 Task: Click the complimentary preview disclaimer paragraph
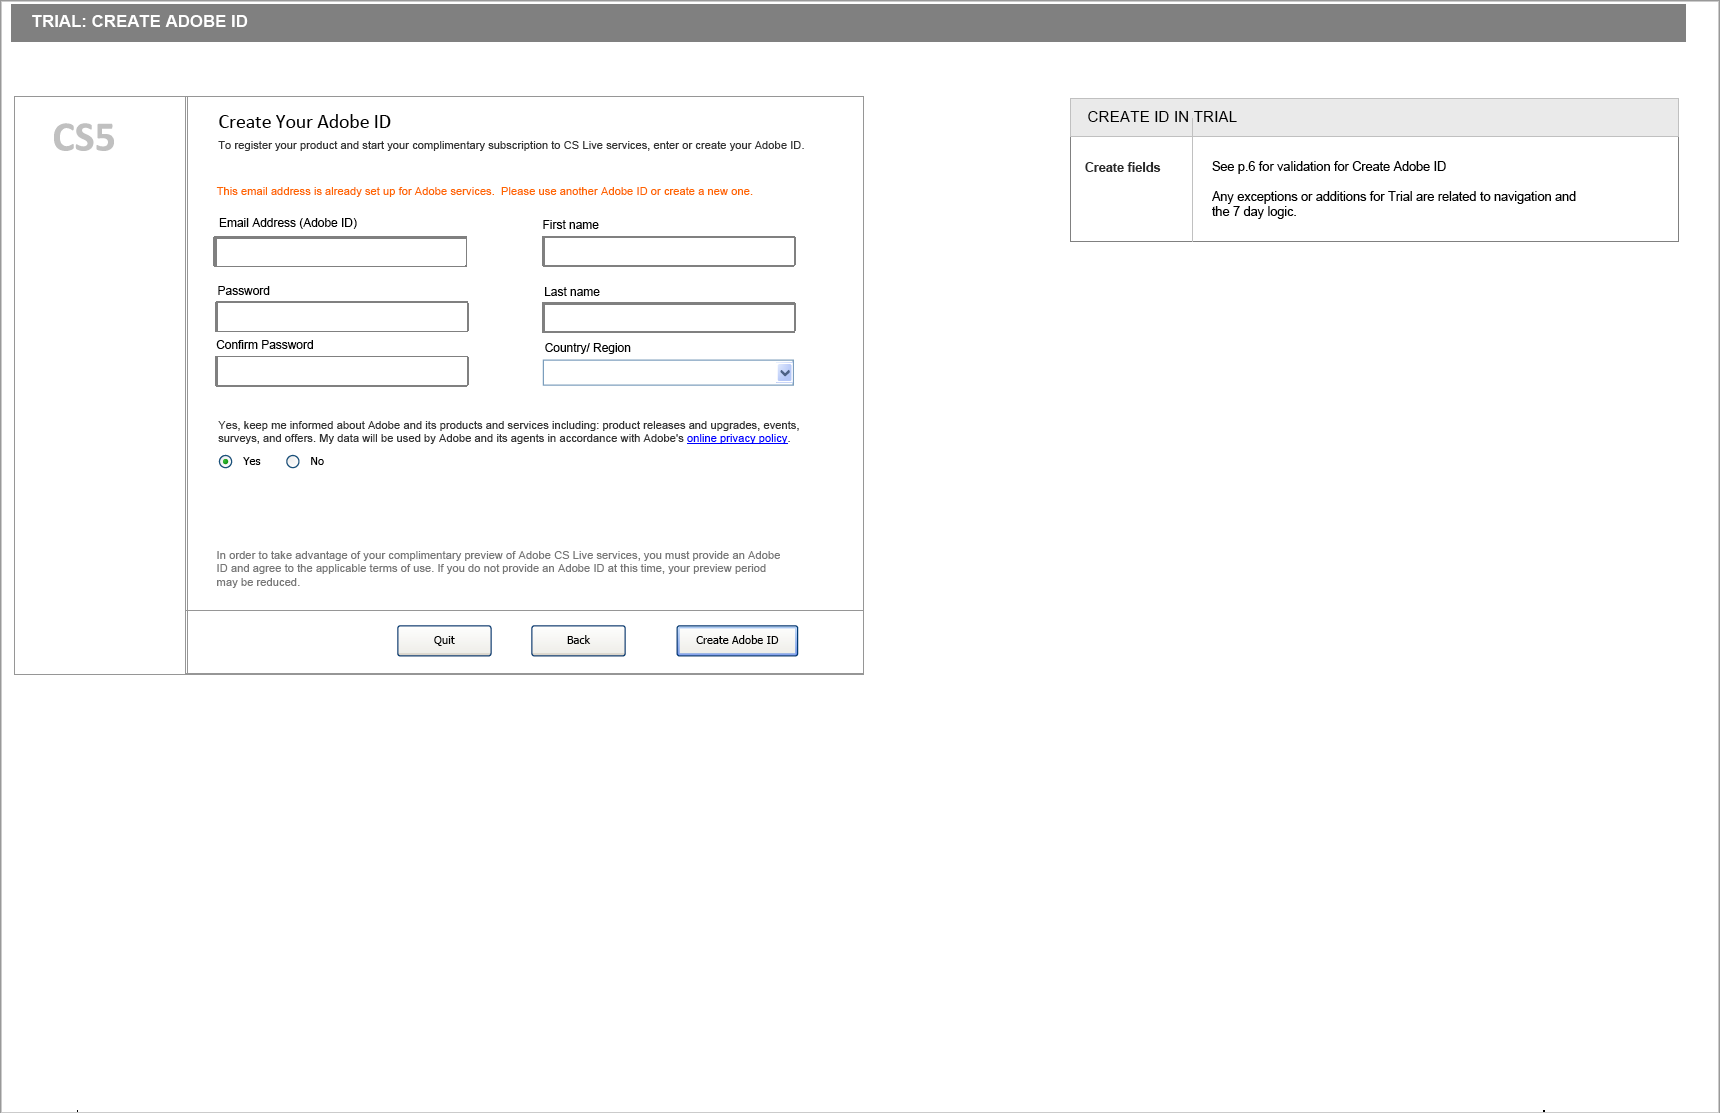[498, 569]
